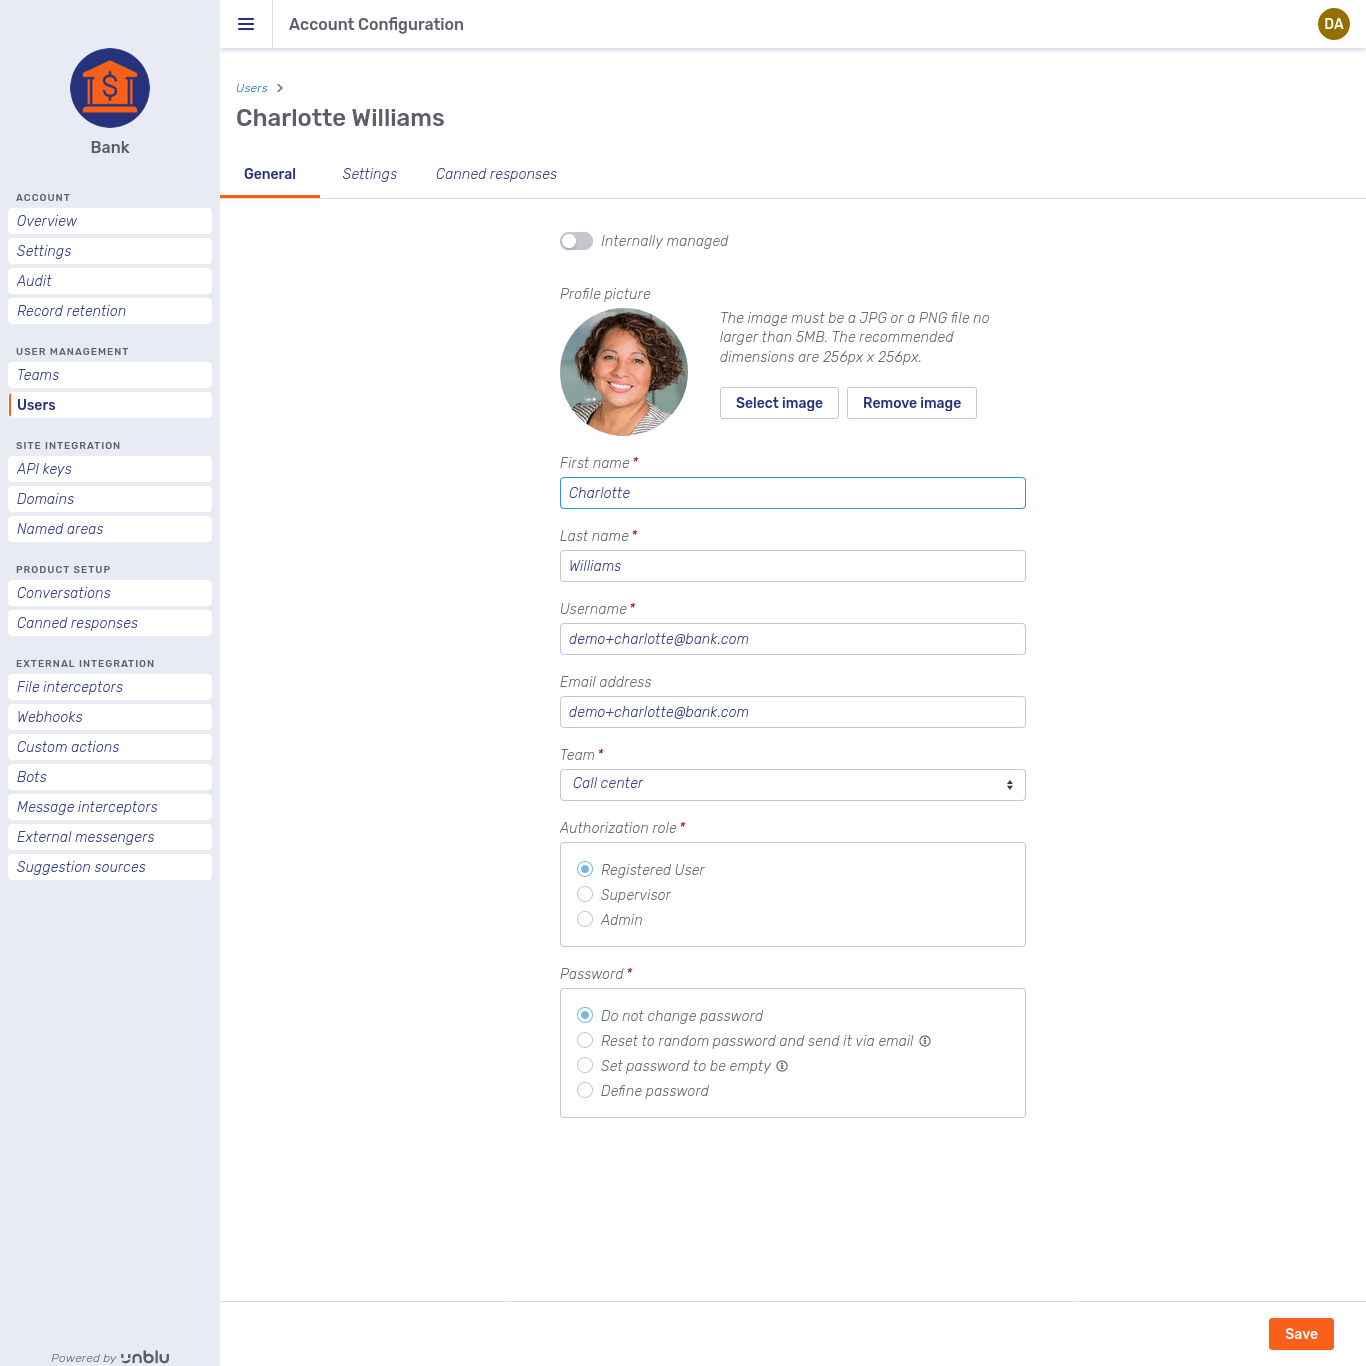Switch to the Settings tab
Screen dimensions: 1366x1366
tap(369, 174)
